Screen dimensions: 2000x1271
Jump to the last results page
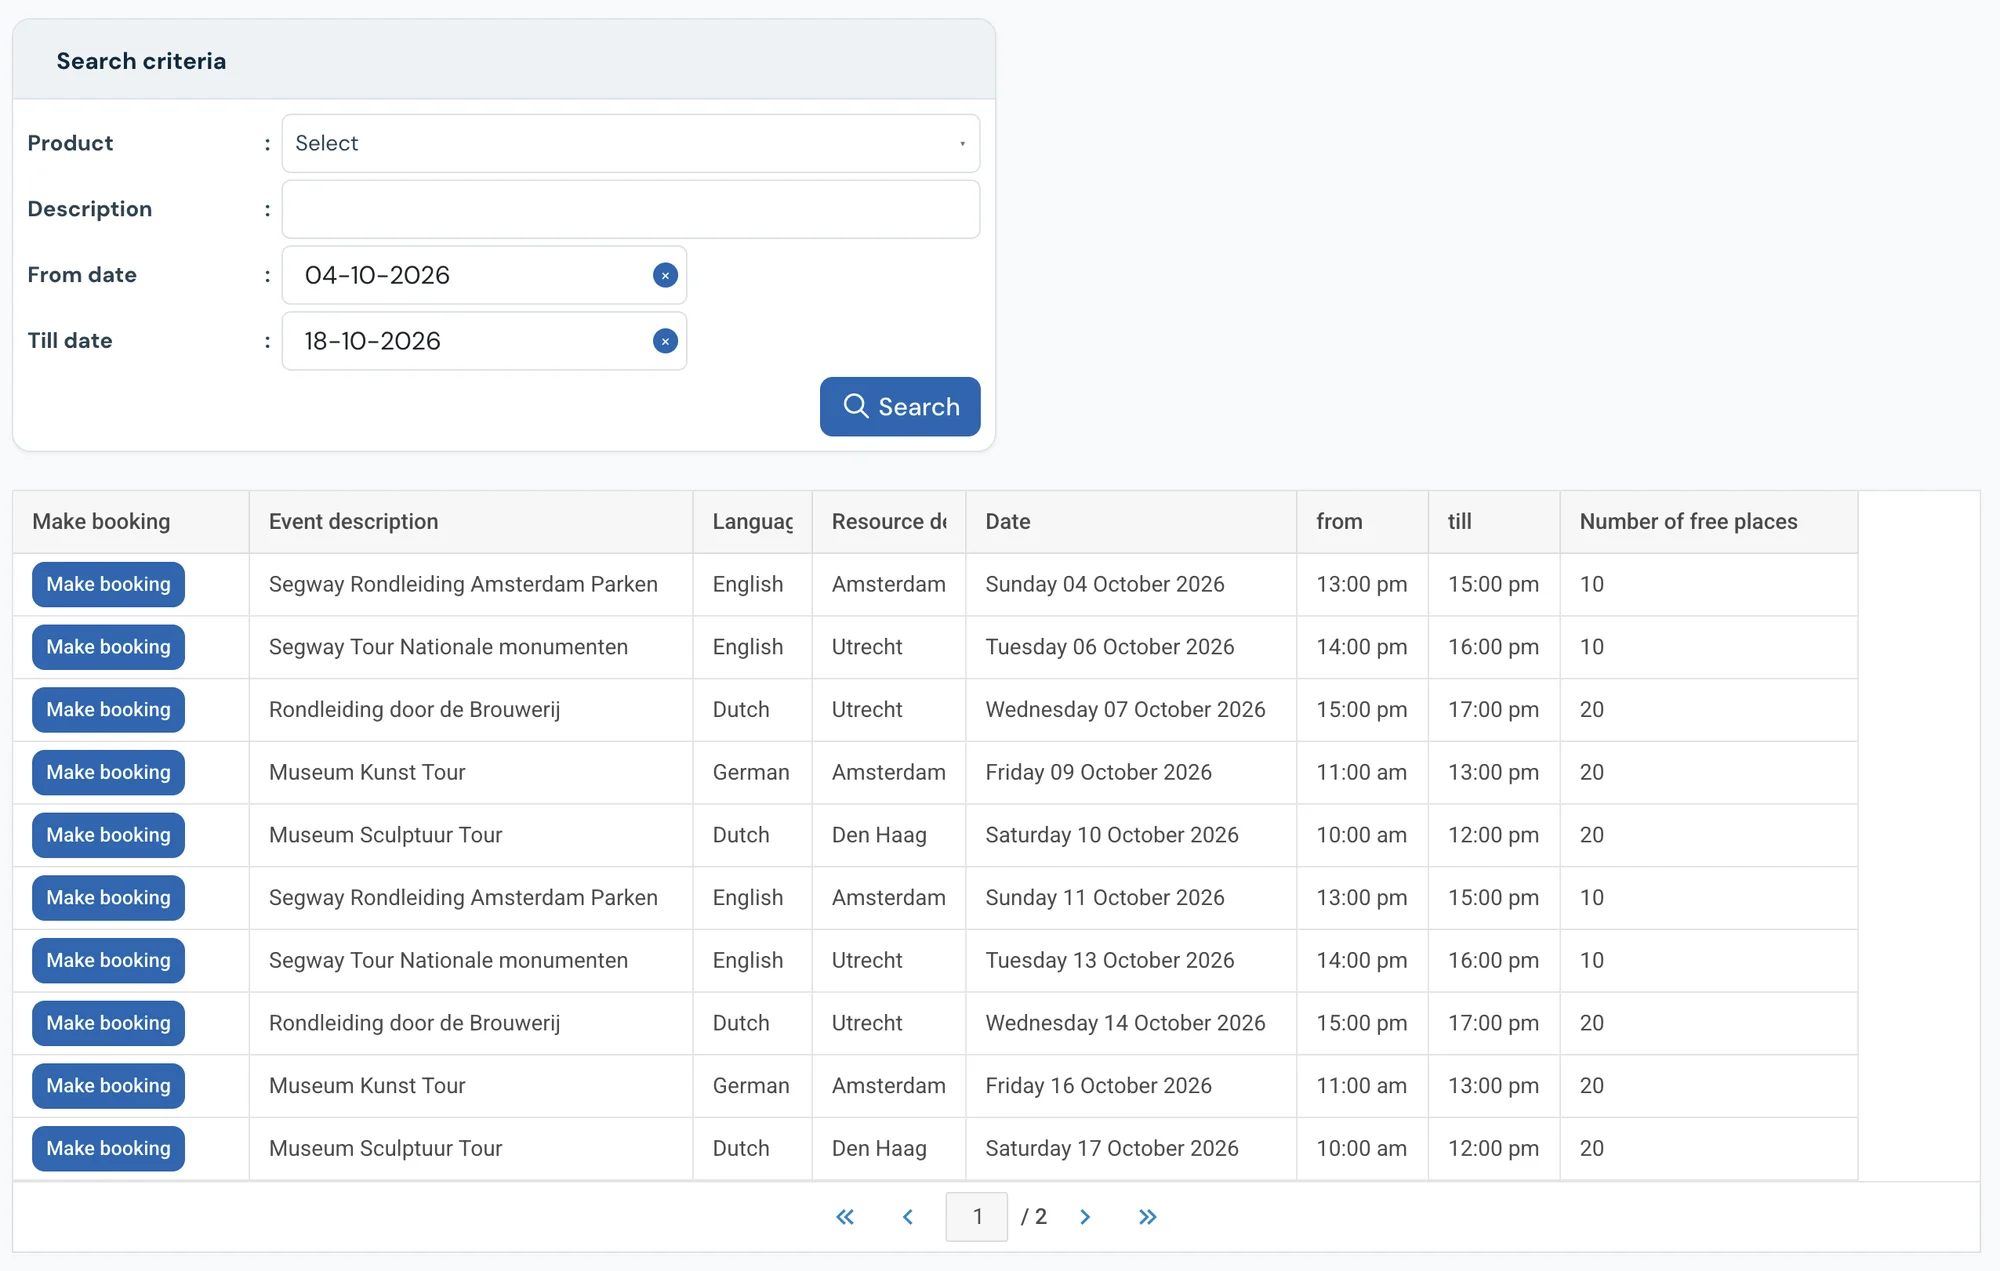click(x=1147, y=1217)
